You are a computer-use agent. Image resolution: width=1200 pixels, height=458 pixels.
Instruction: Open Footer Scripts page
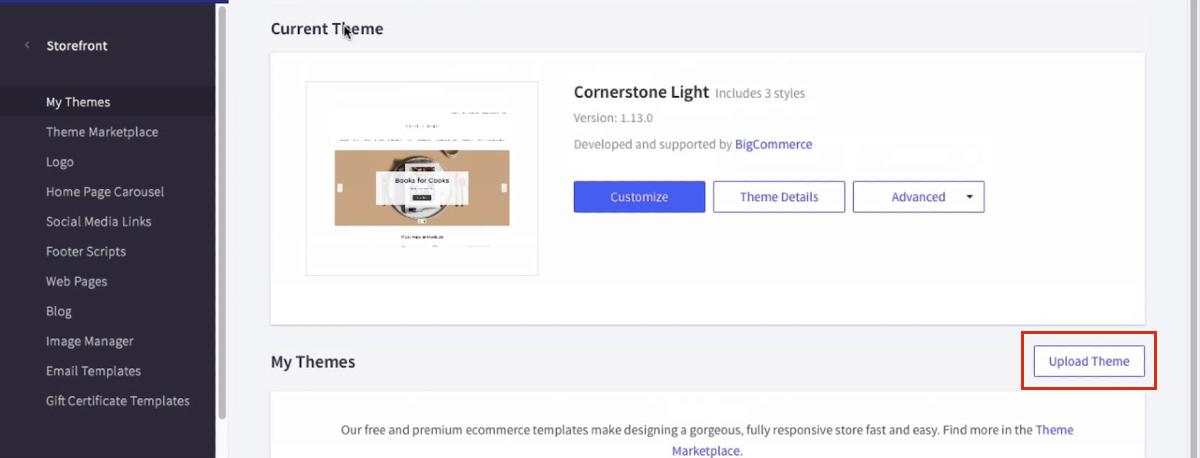coord(86,252)
